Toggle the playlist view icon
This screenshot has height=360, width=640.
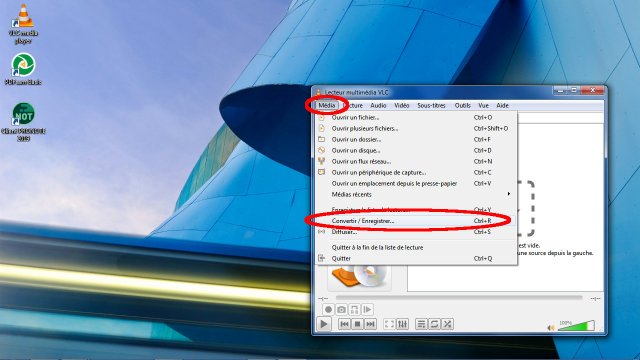[x=421, y=324]
